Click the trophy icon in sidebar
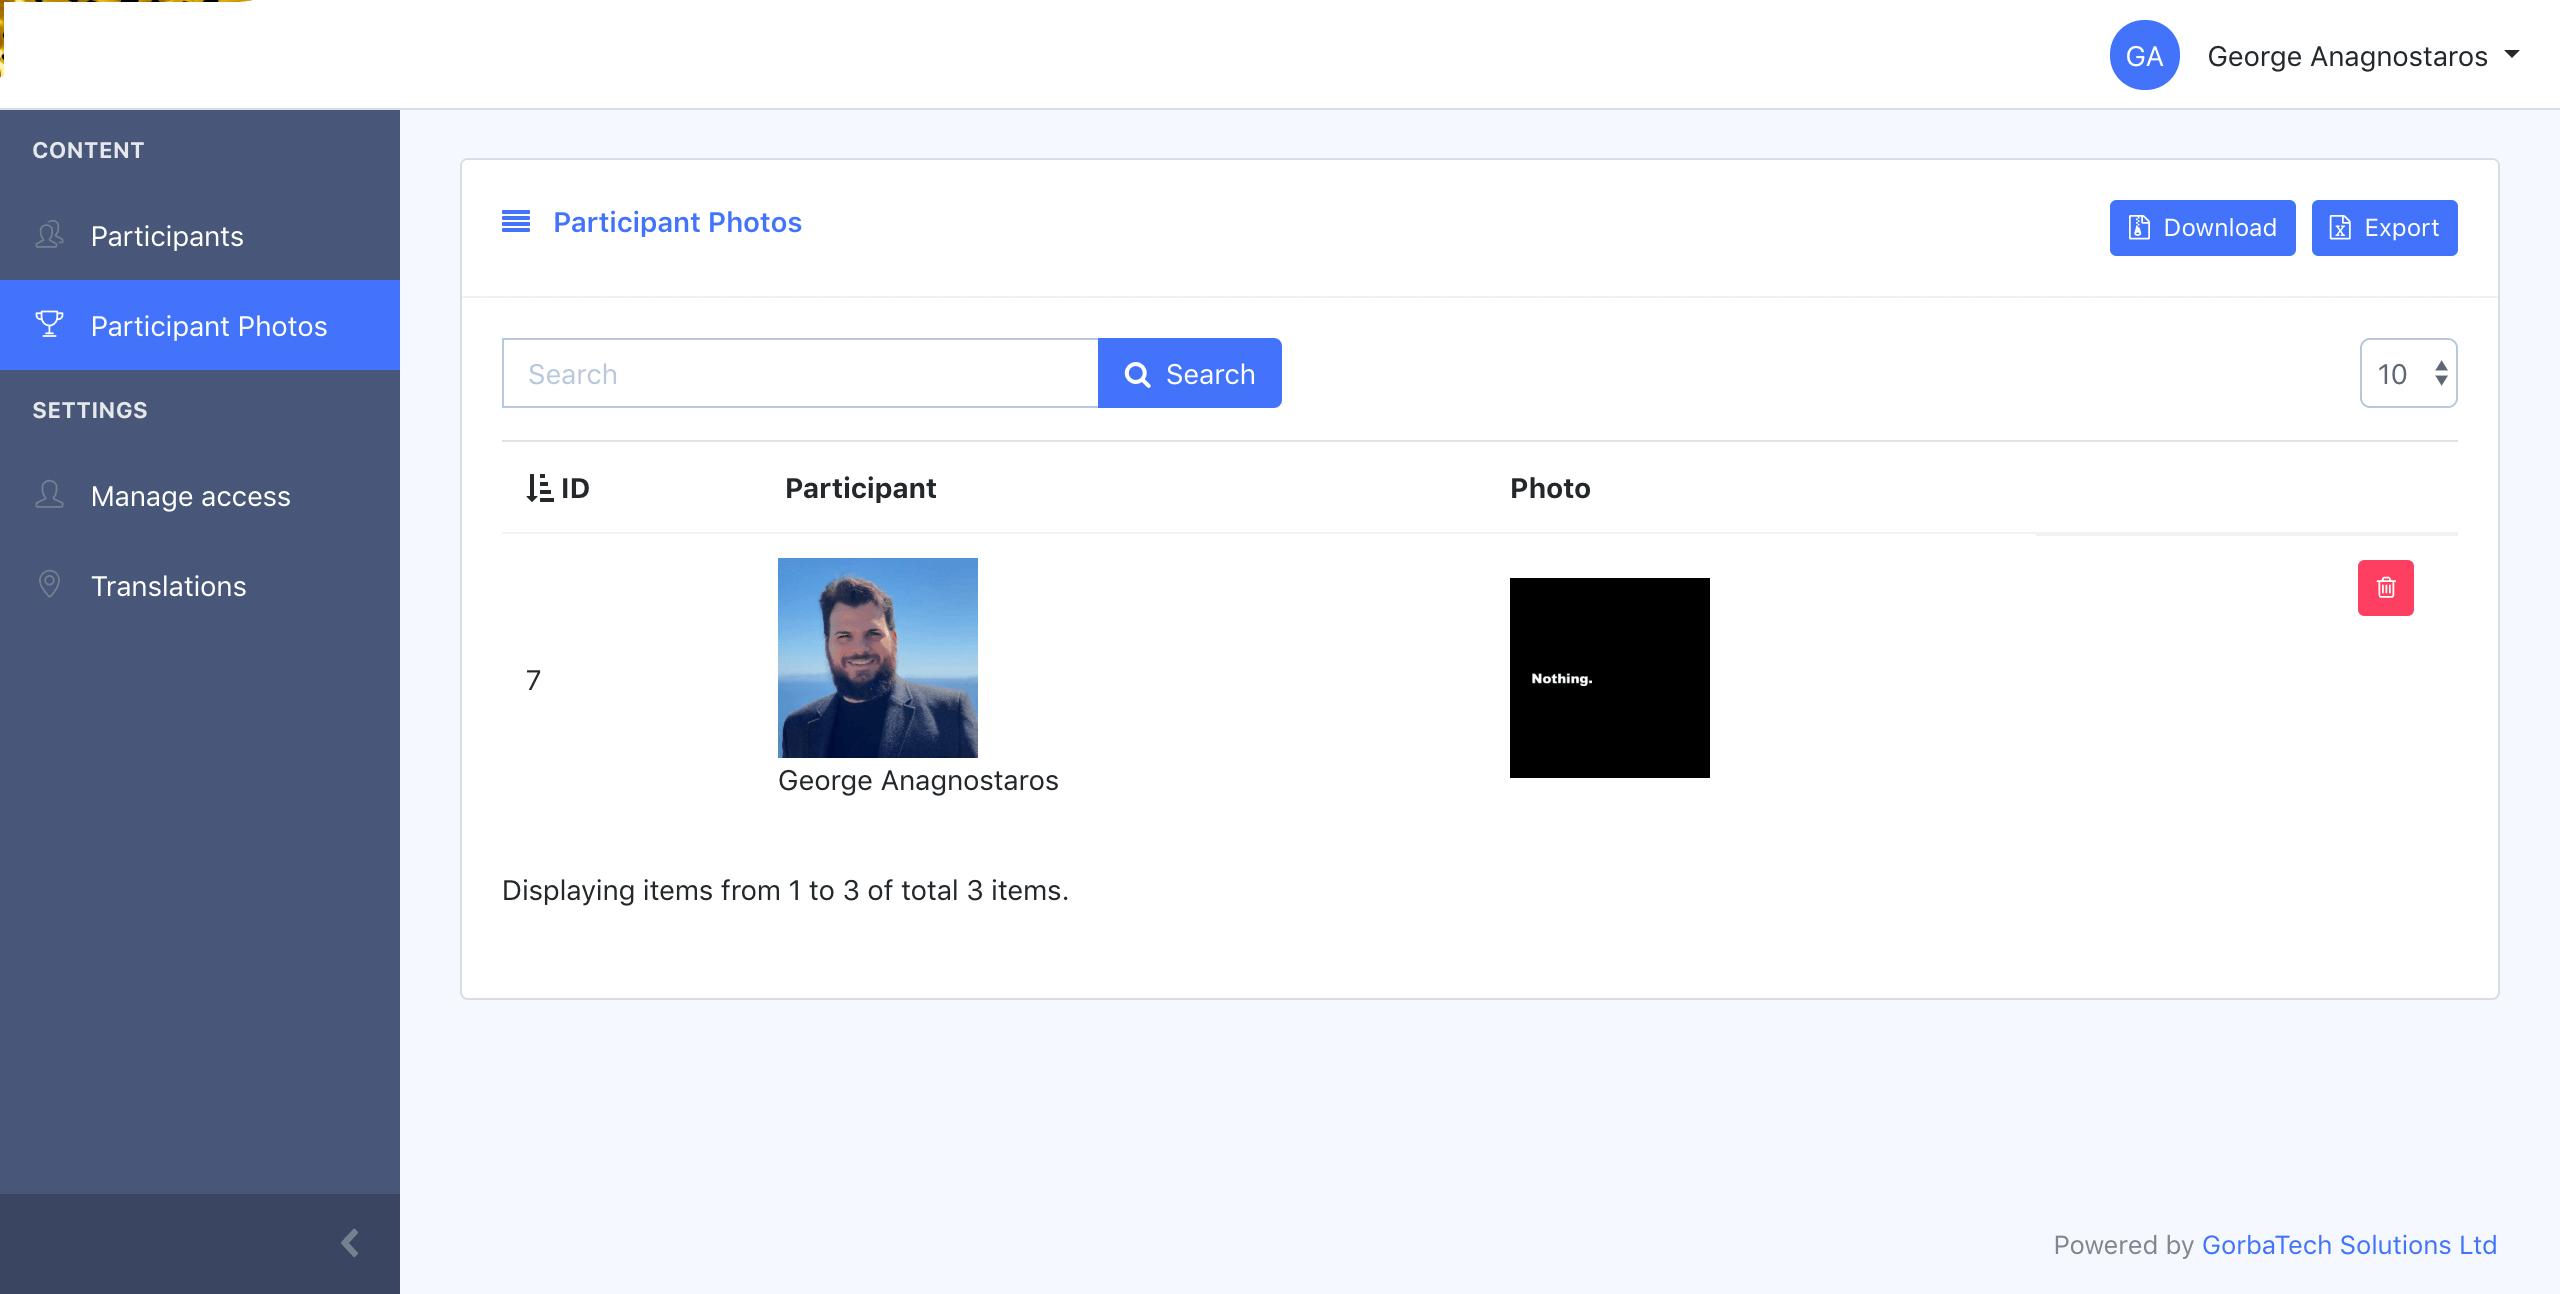Viewport: 2560px width, 1294px height. (x=49, y=325)
